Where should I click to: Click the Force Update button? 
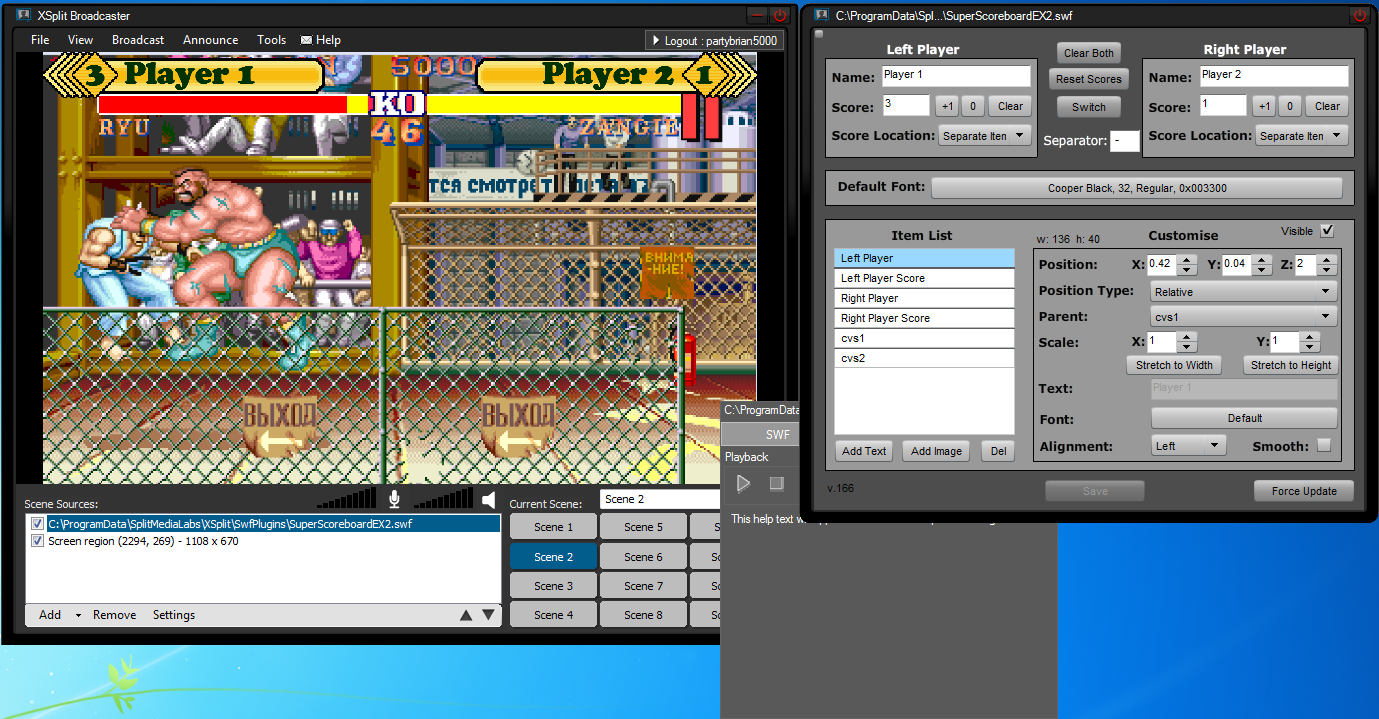tap(1304, 491)
